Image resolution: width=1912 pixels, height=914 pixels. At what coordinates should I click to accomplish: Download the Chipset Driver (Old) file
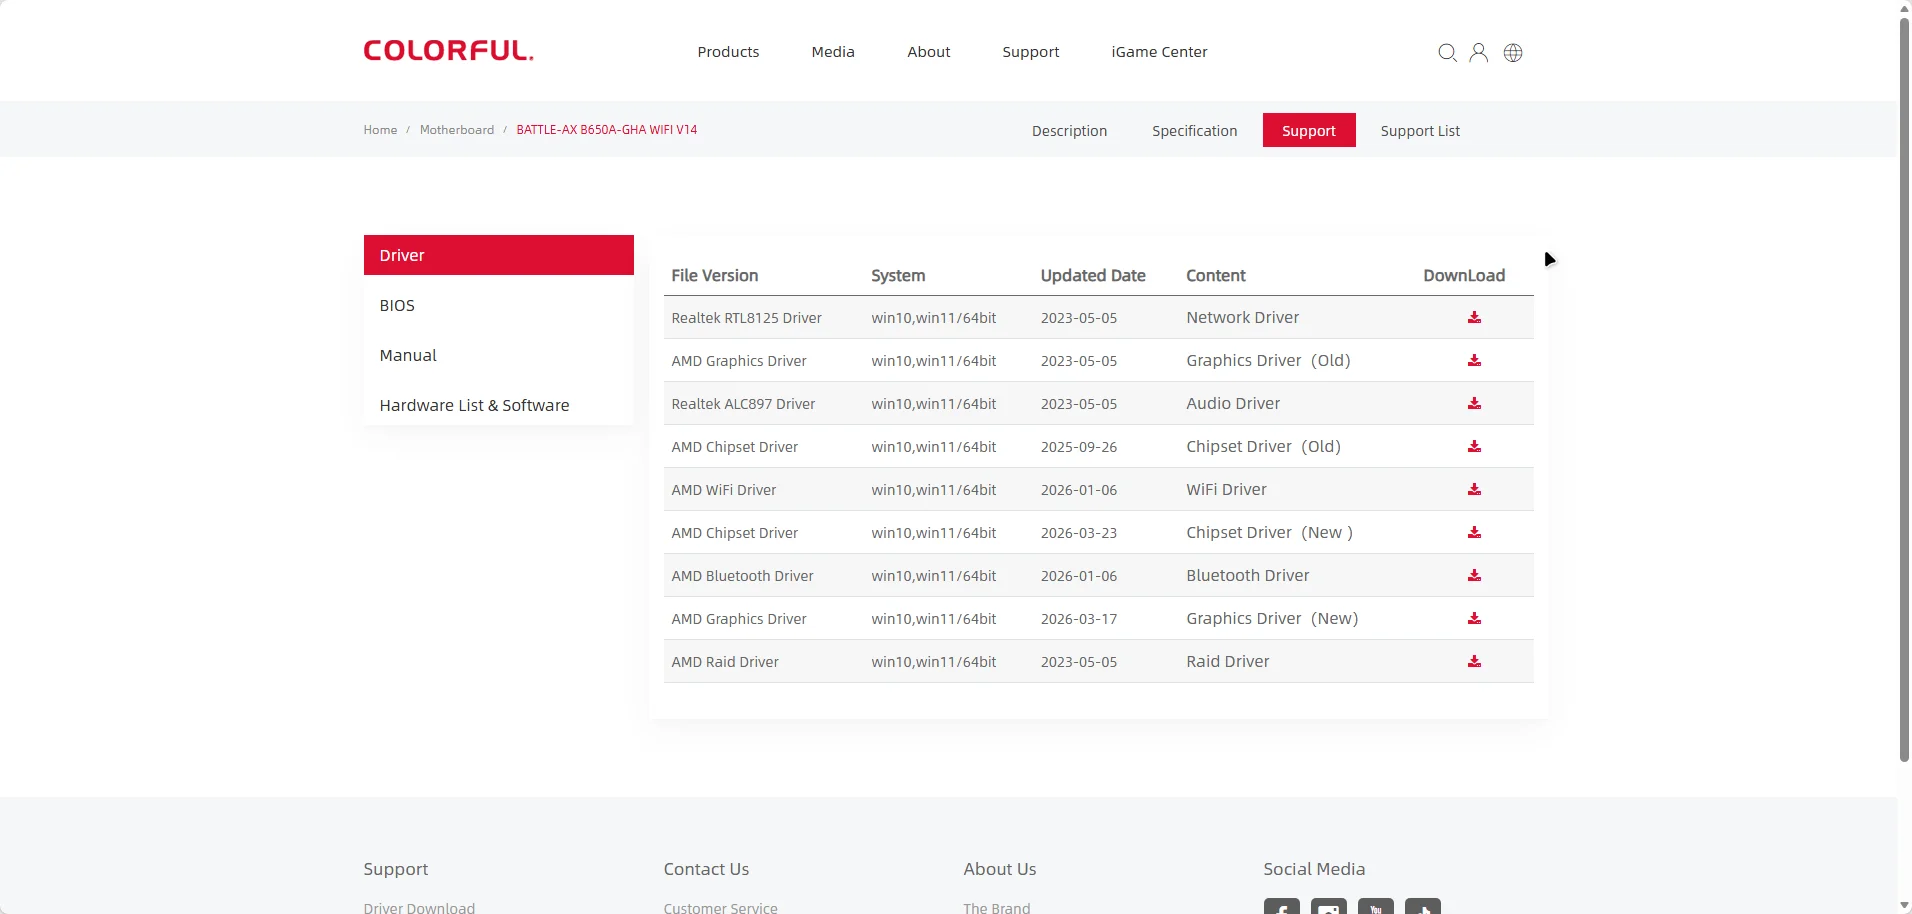1474,447
